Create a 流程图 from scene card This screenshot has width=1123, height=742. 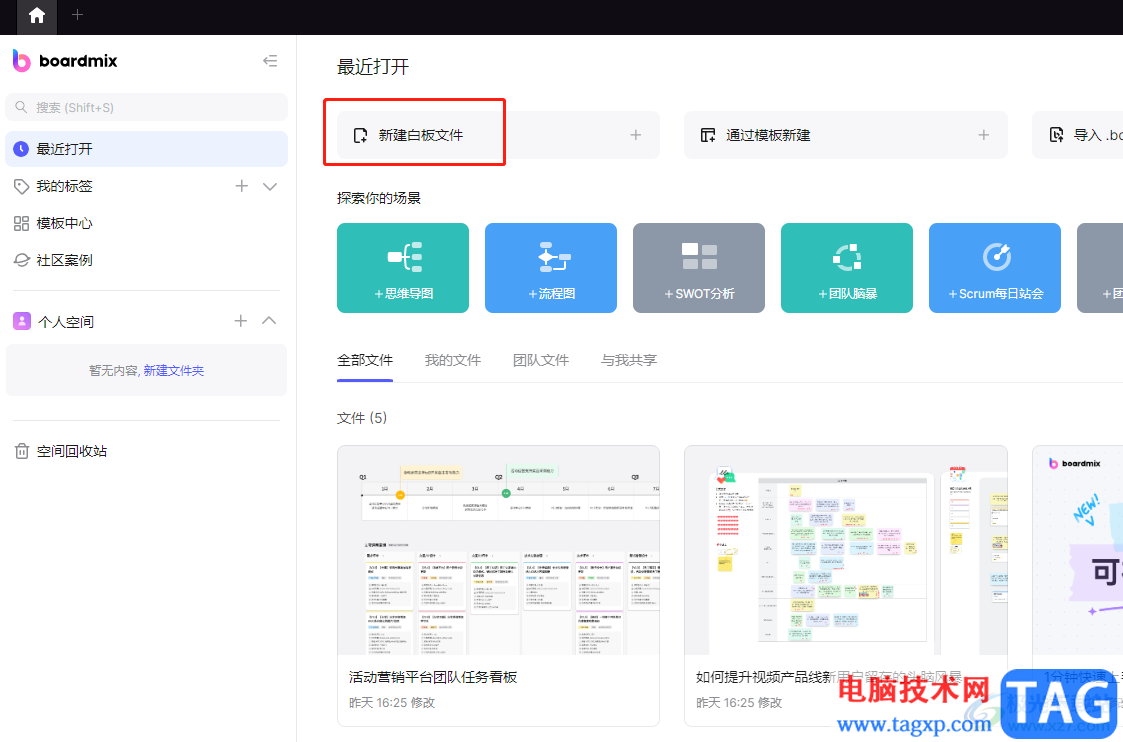point(551,268)
